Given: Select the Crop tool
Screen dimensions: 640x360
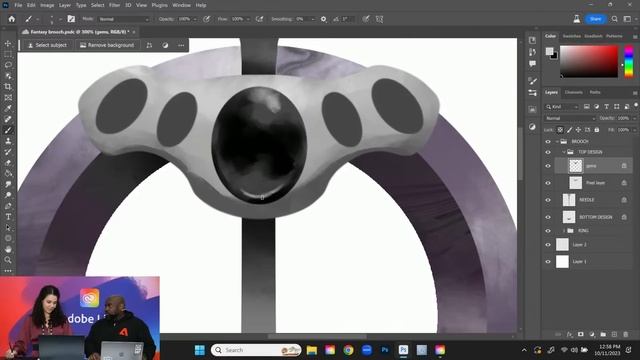Looking at the screenshot, I should 8,87.
